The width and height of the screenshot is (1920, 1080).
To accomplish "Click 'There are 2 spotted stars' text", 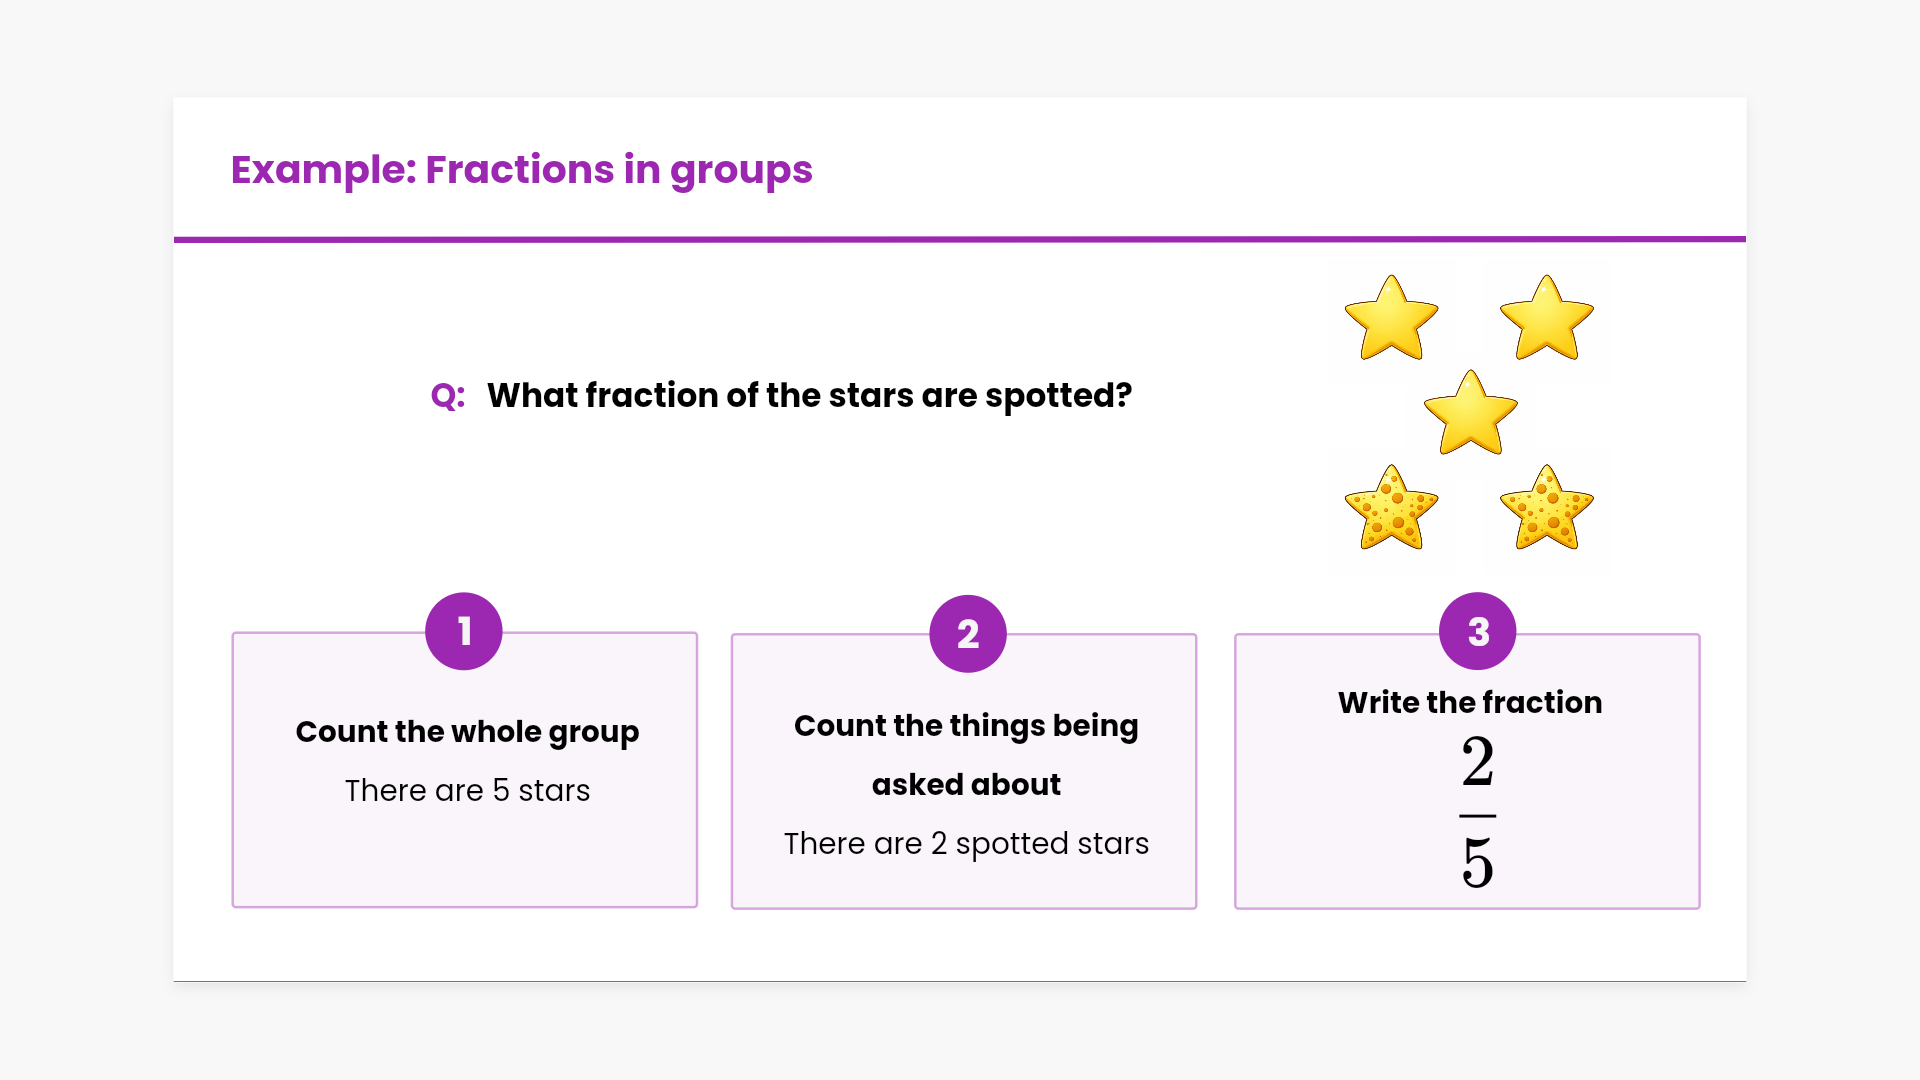I will [966, 844].
